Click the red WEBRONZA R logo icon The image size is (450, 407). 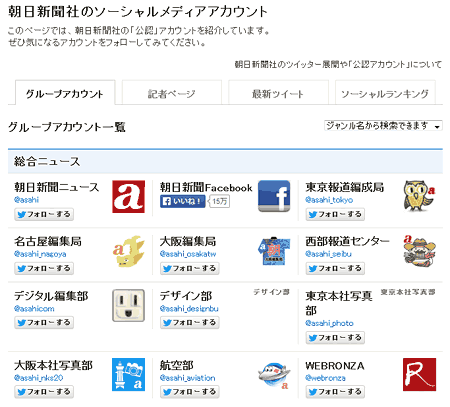click(419, 374)
